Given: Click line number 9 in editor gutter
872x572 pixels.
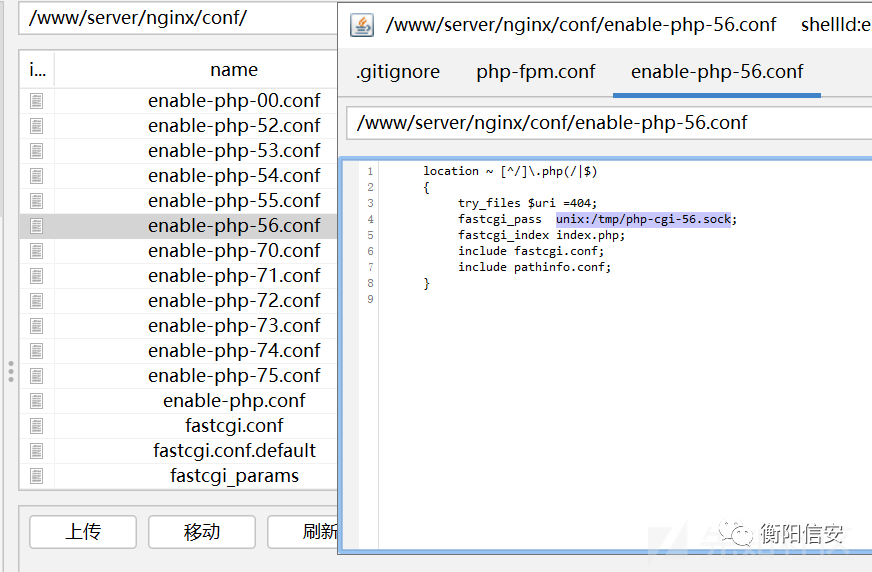Looking at the screenshot, I should coord(370,300).
